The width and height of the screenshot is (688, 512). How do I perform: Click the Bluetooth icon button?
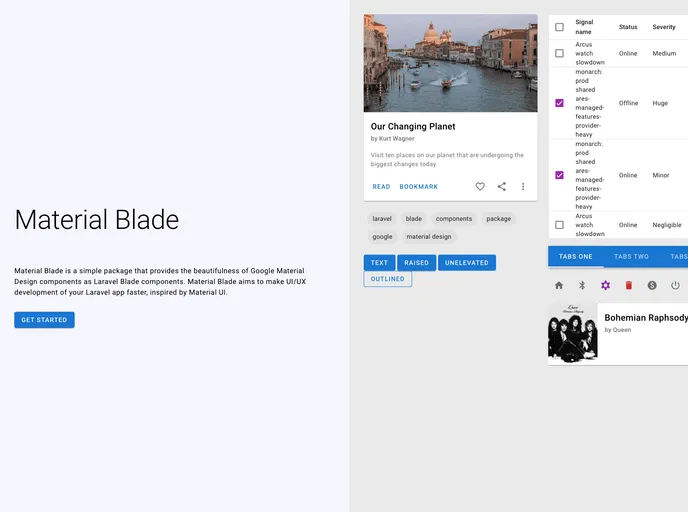(582, 286)
